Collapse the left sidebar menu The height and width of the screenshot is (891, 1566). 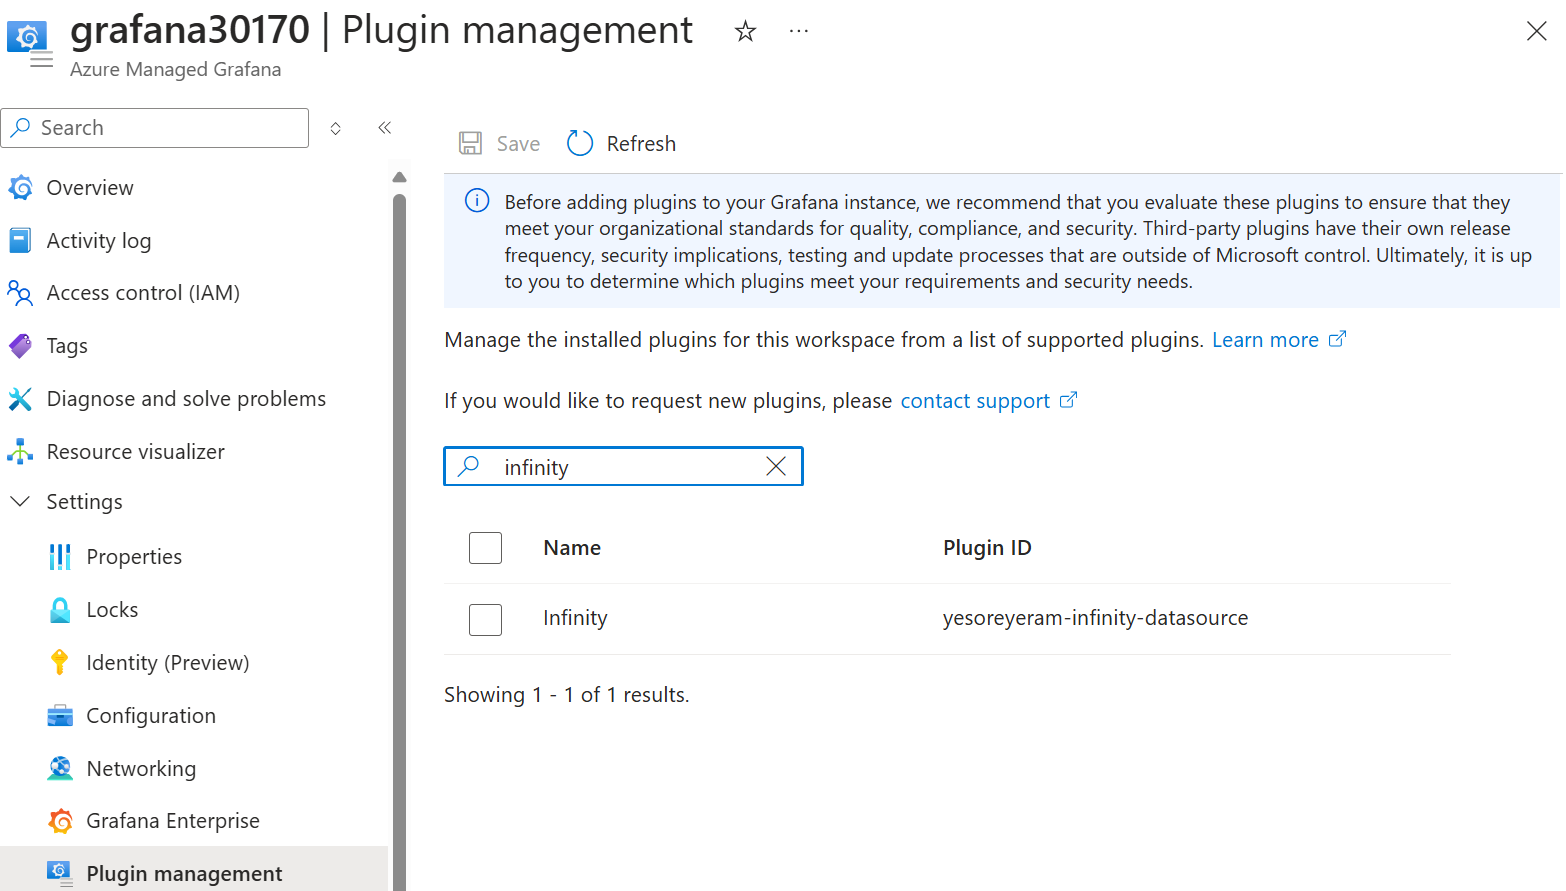(385, 128)
